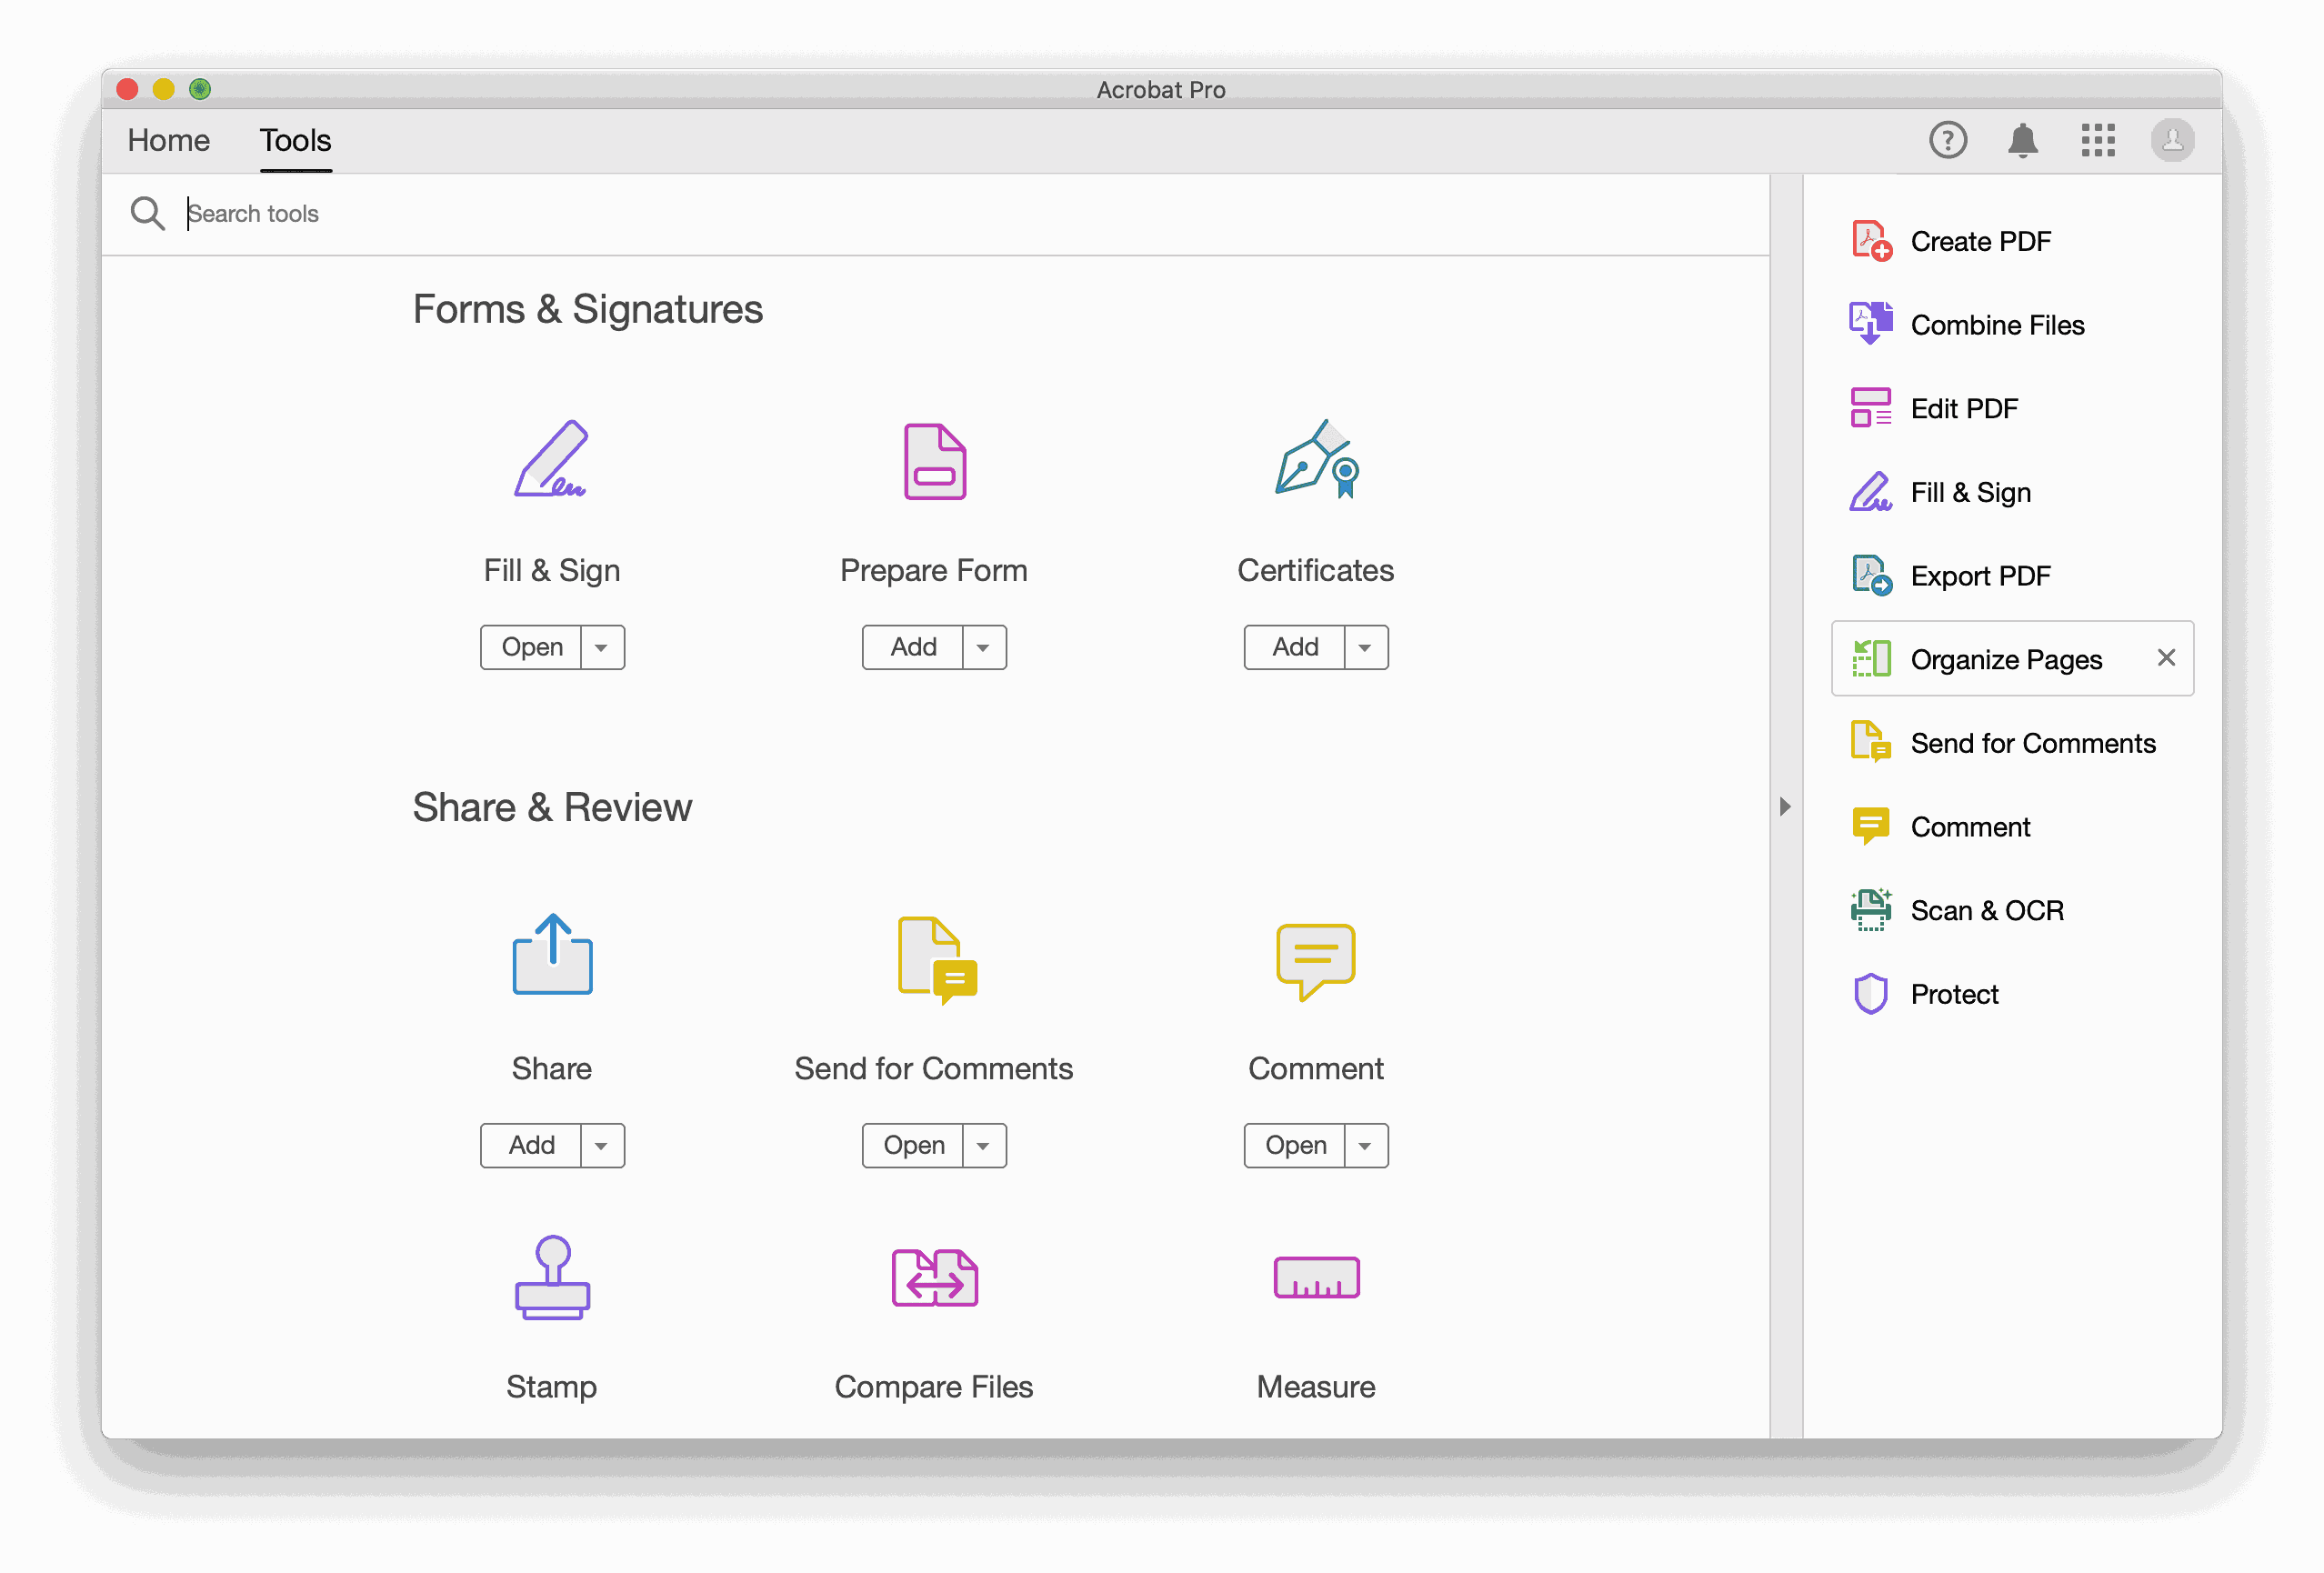Open Create PDF from the sidebar
The height and width of the screenshot is (1573, 2324).
[x=1980, y=240]
